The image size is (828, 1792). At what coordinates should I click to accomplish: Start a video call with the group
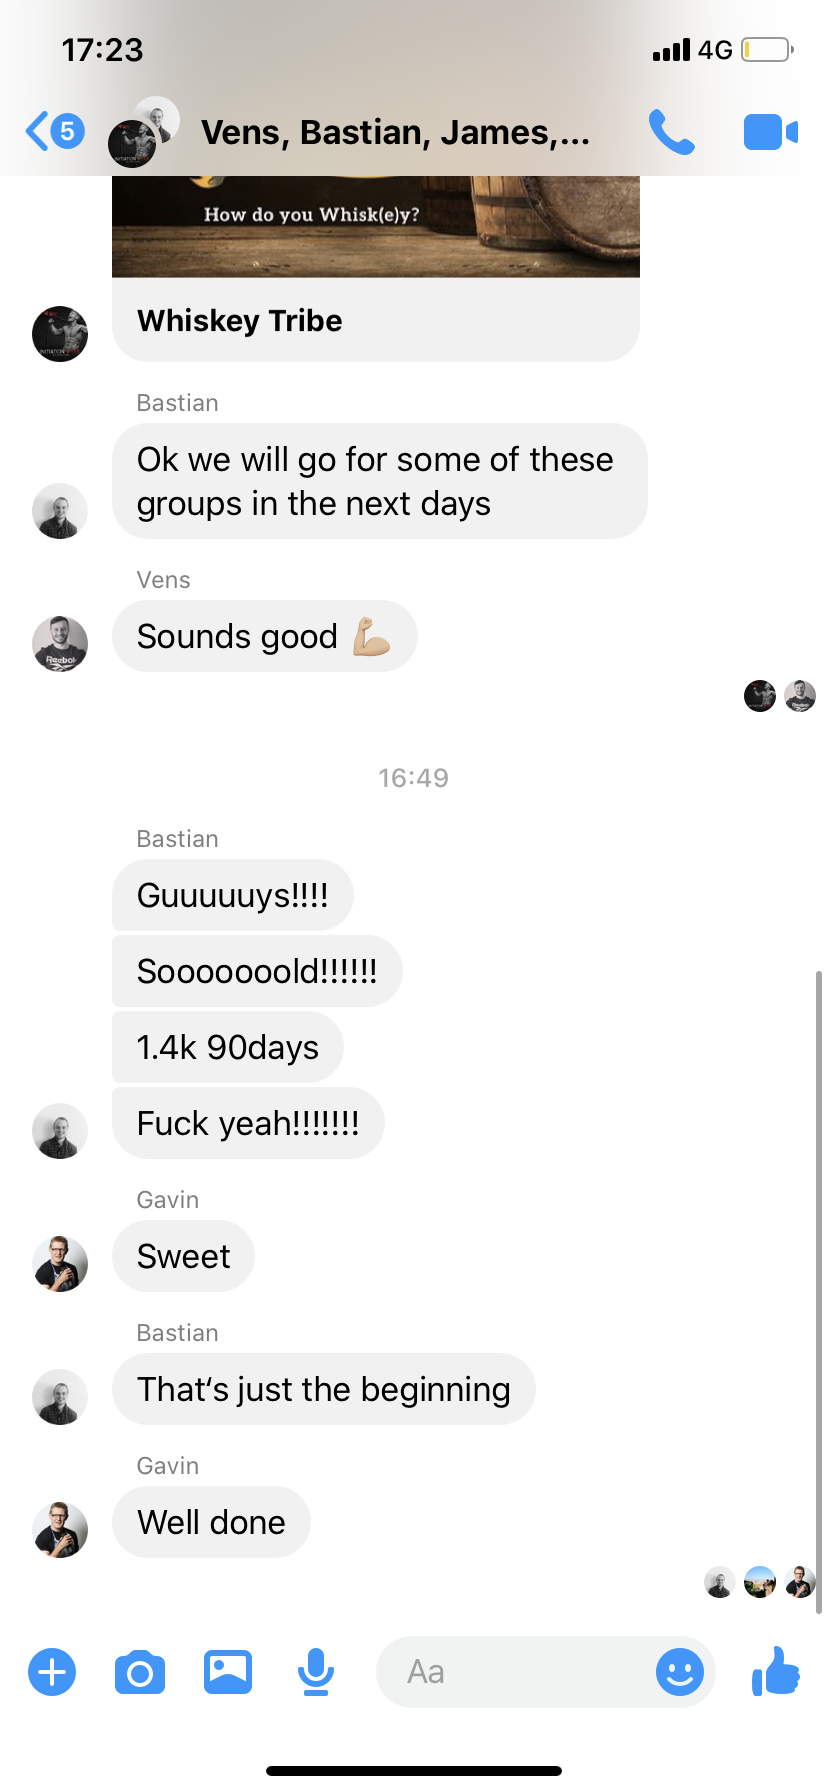click(x=770, y=132)
